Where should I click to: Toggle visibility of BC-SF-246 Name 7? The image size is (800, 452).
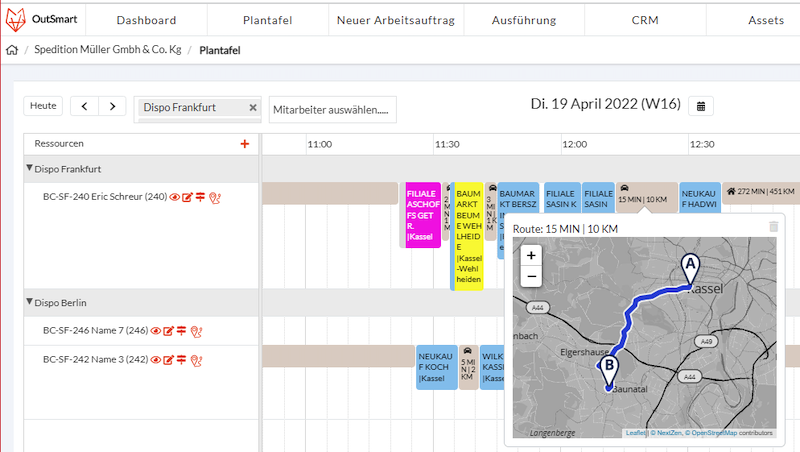click(x=156, y=331)
